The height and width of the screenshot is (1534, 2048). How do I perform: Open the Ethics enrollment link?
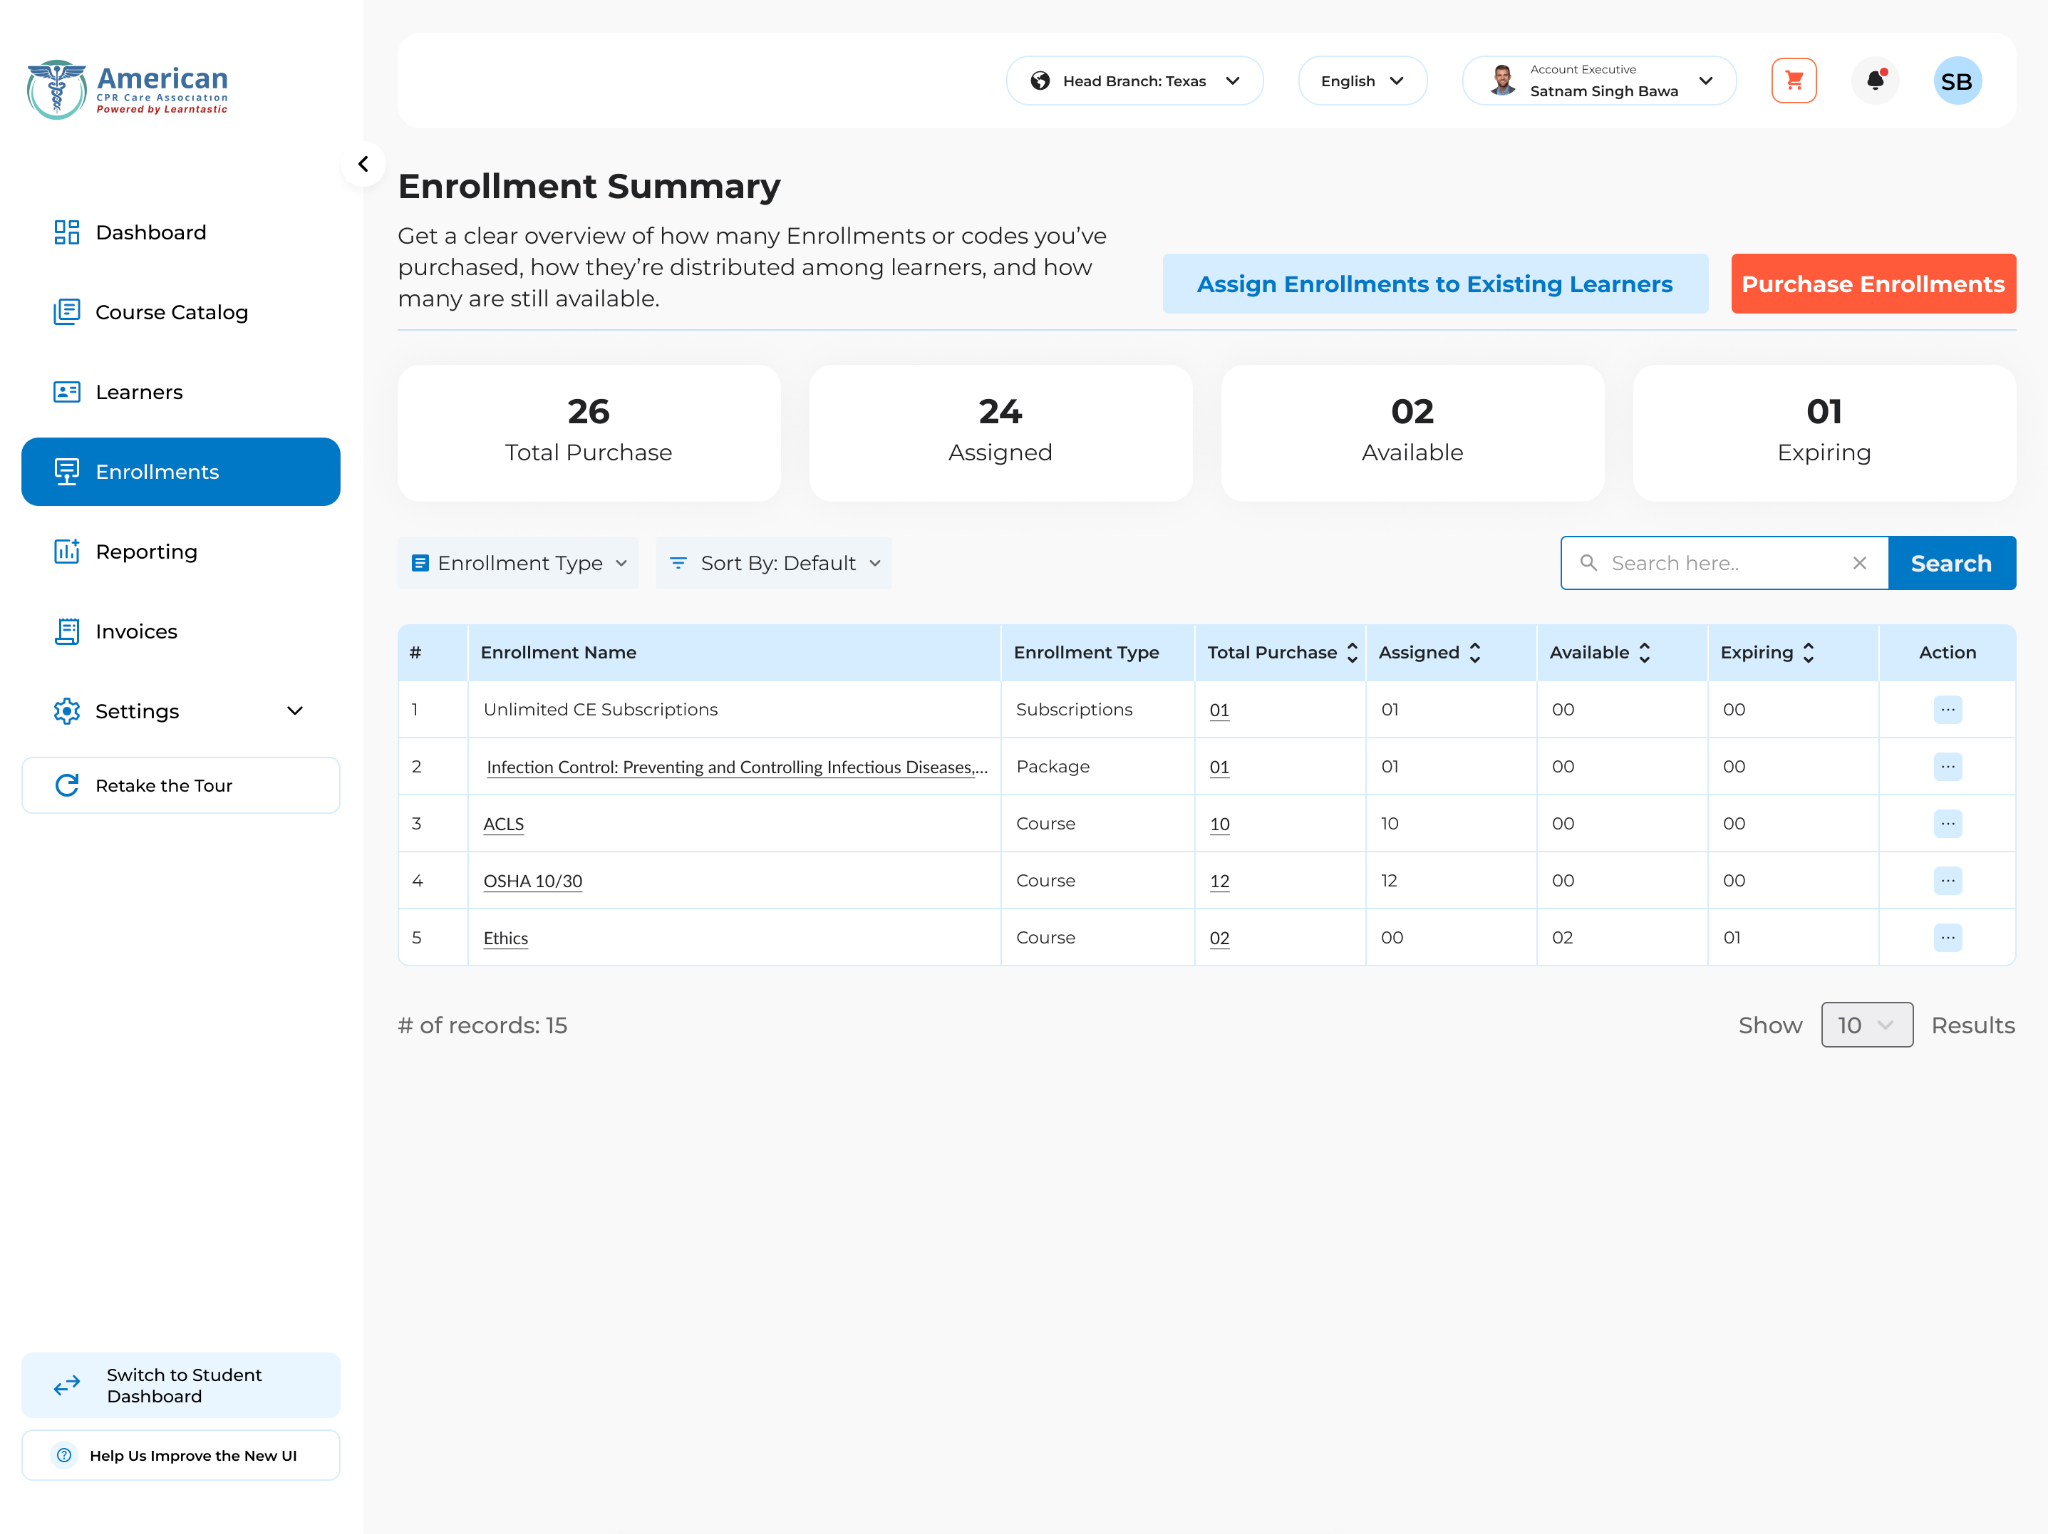pos(506,938)
